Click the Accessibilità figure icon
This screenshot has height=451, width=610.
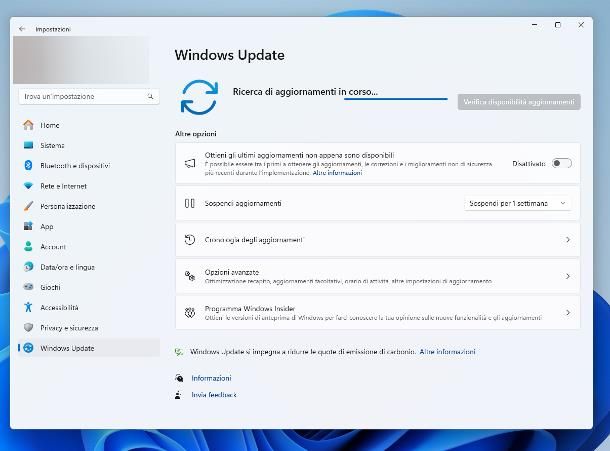pos(28,307)
